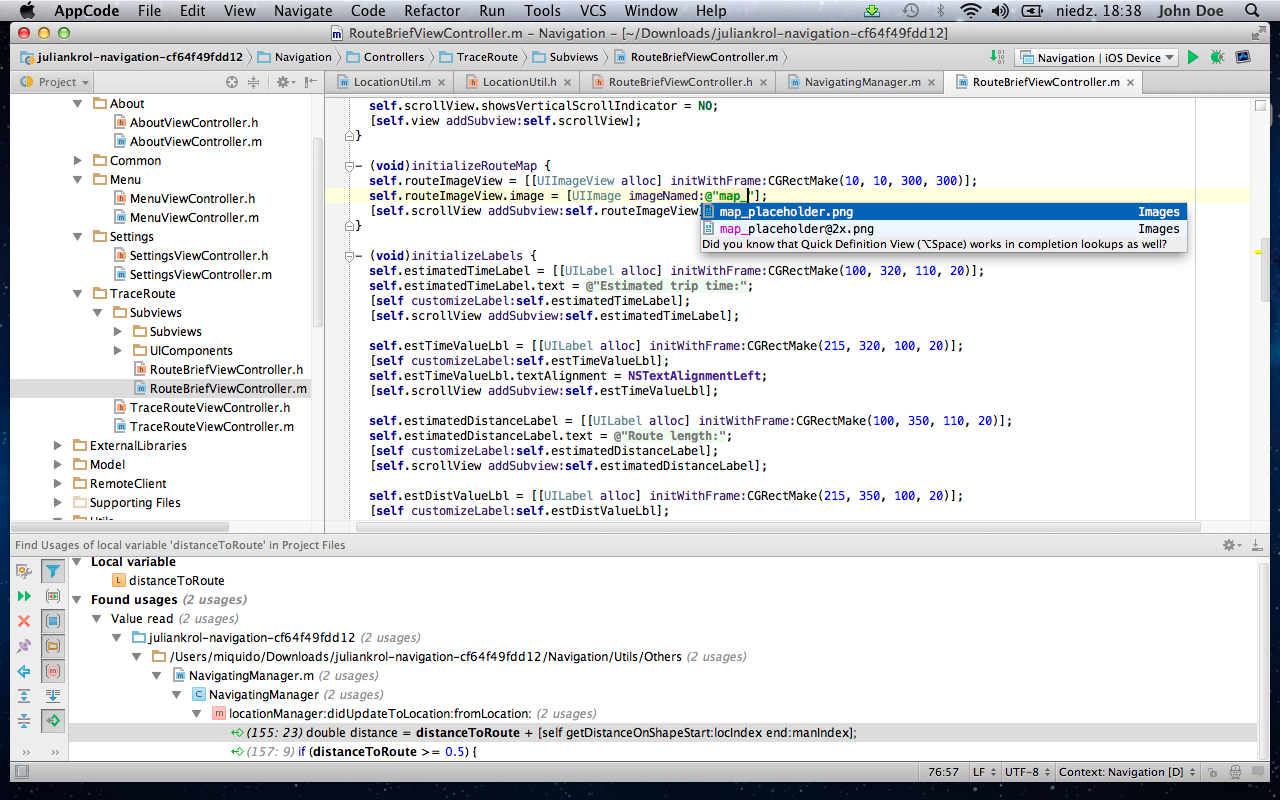
Task: Close the NavigatingManager.m tab
Action: point(931,82)
